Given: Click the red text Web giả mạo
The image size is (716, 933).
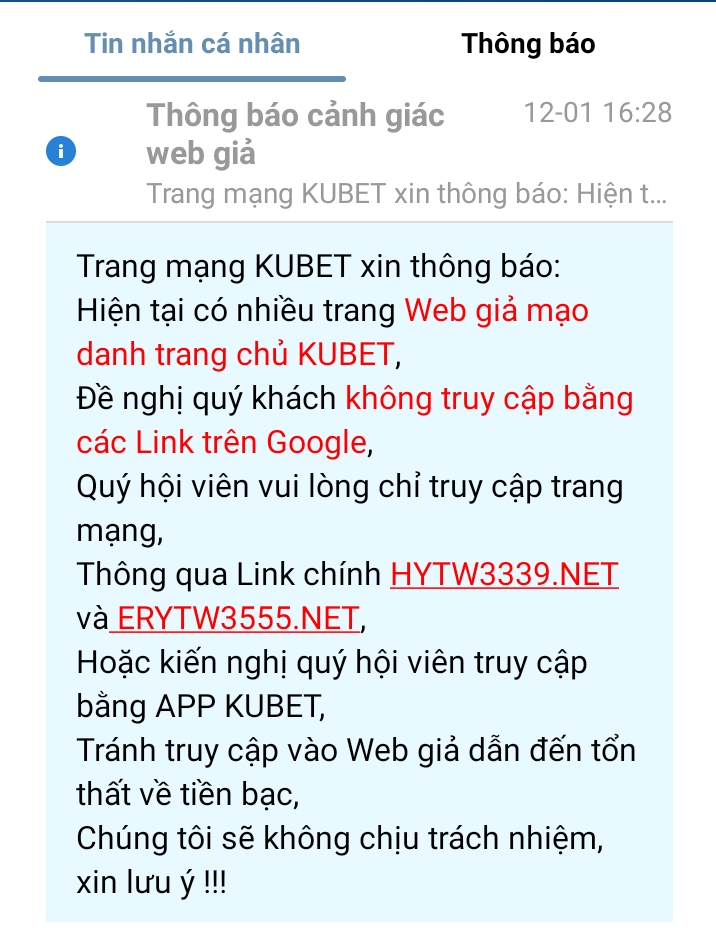Looking at the screenshot, I should tap(496, 311).
